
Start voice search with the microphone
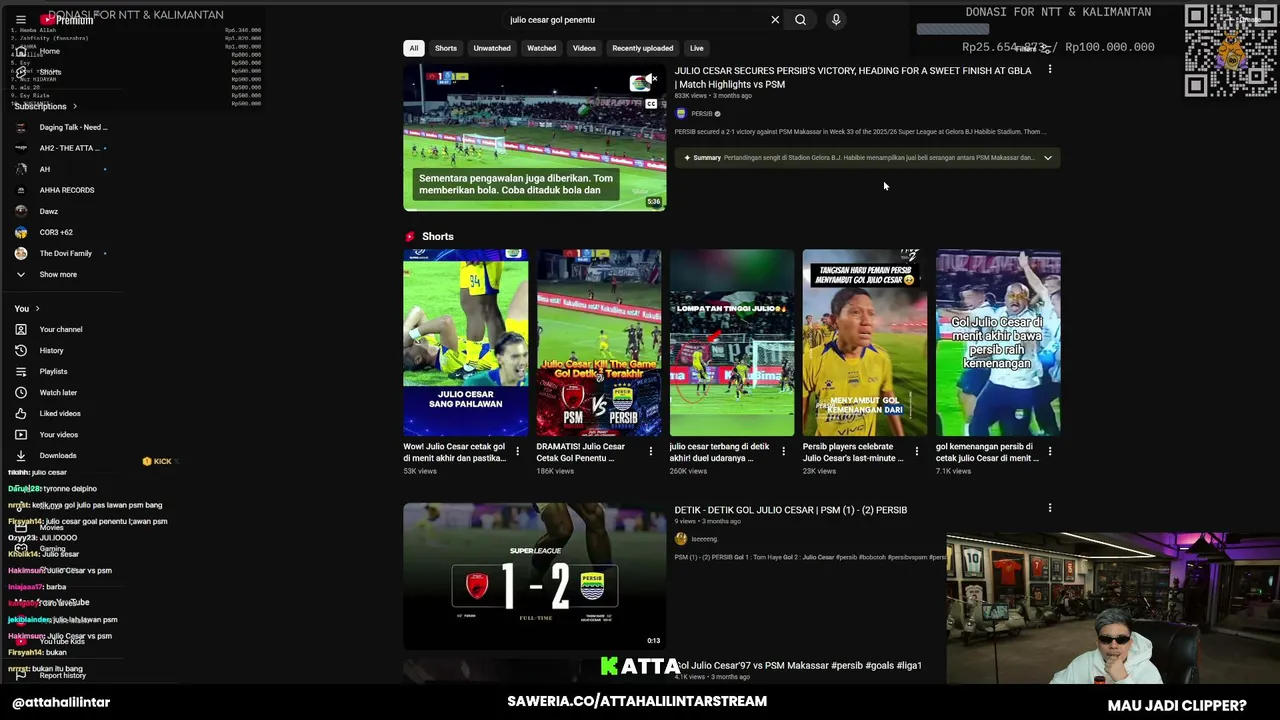(x=836, y=19)
